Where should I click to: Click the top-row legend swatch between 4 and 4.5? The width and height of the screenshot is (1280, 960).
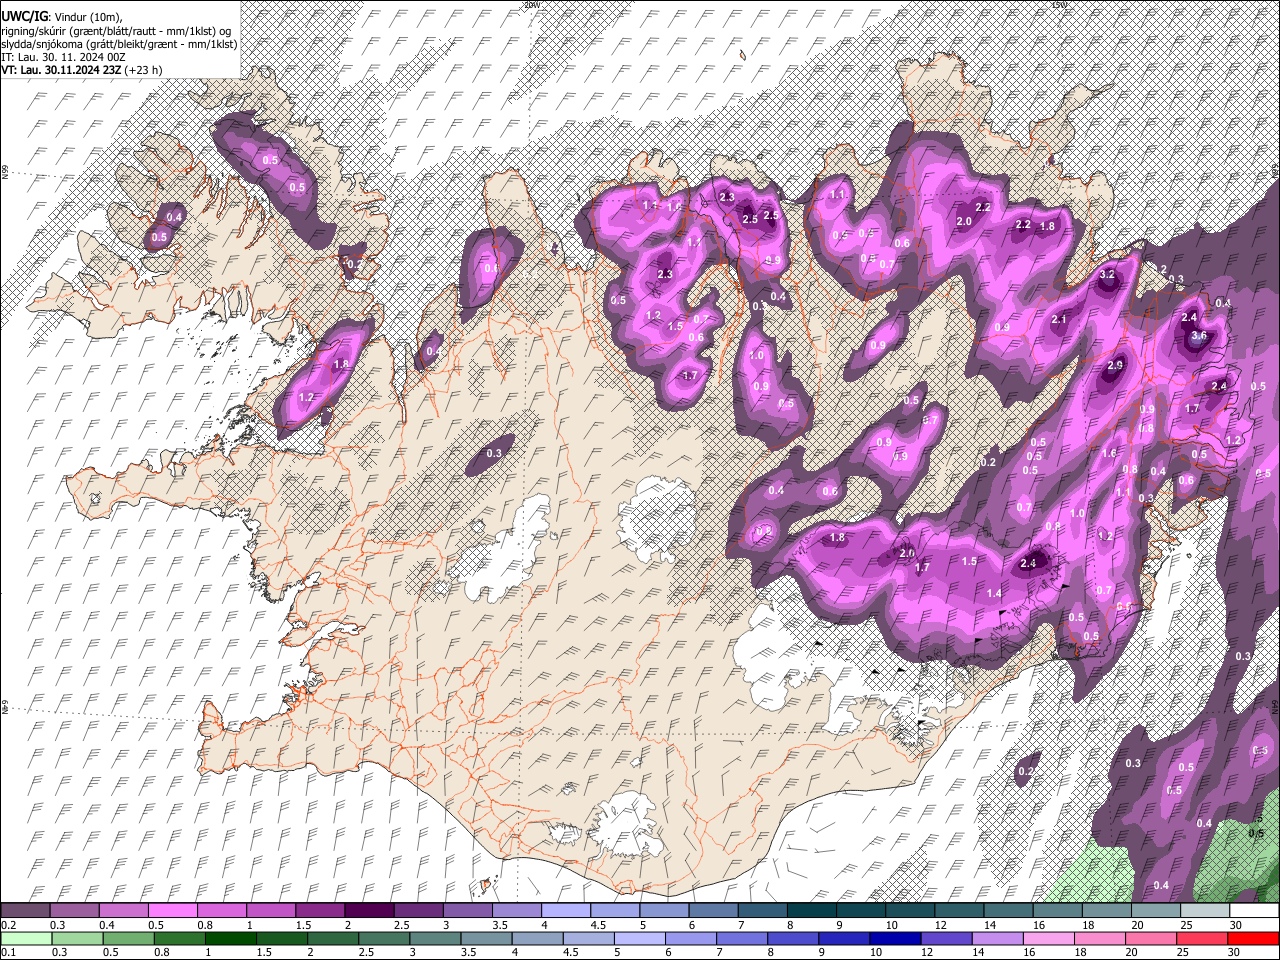pyautogui.click(x=565, y=911)
